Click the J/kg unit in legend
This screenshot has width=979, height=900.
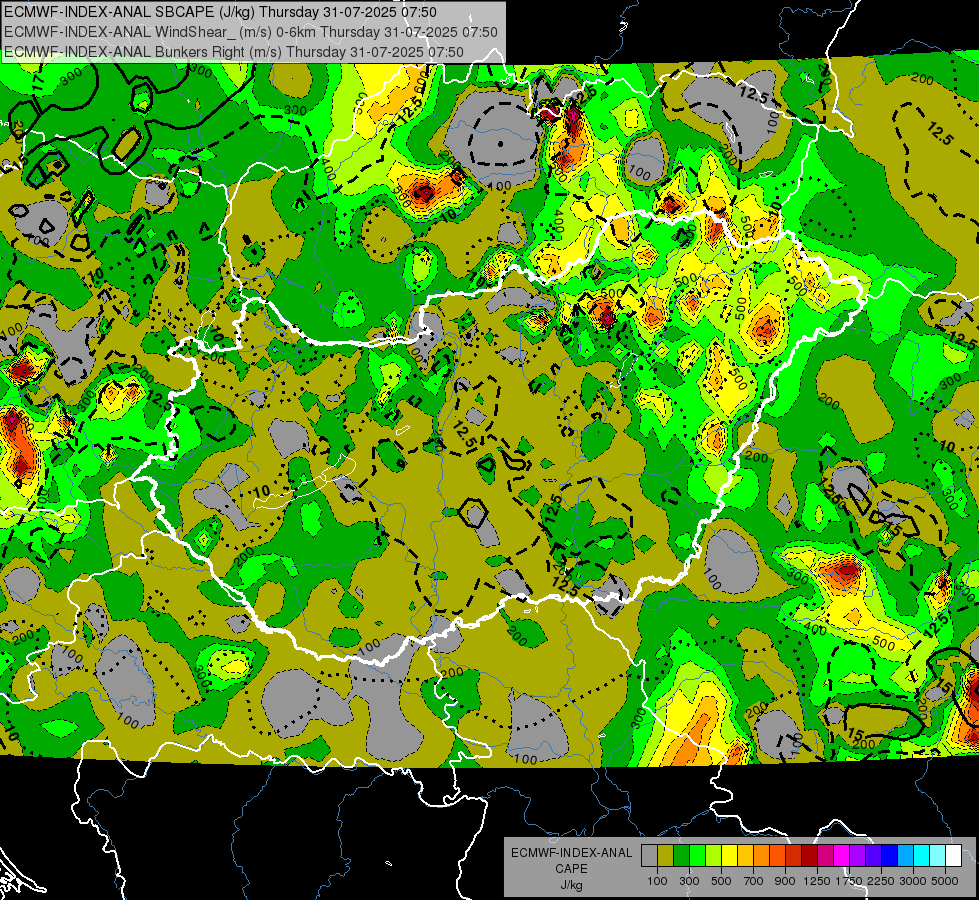(x=571, y=885)
